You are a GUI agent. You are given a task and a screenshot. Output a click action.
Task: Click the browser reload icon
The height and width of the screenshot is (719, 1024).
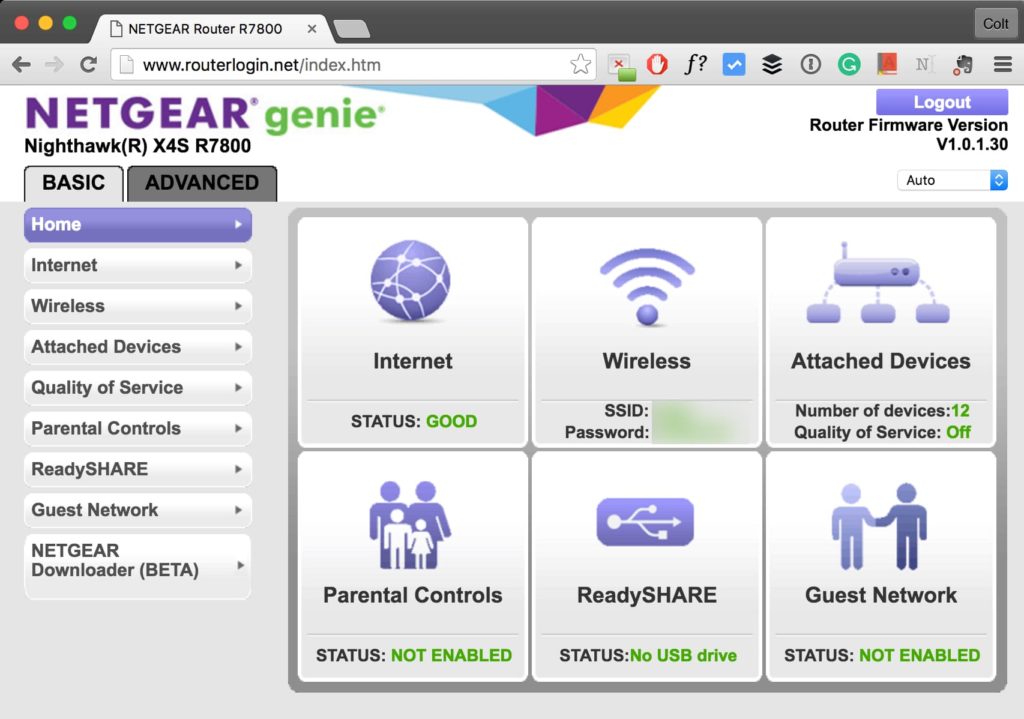click(x=88, y=65)
